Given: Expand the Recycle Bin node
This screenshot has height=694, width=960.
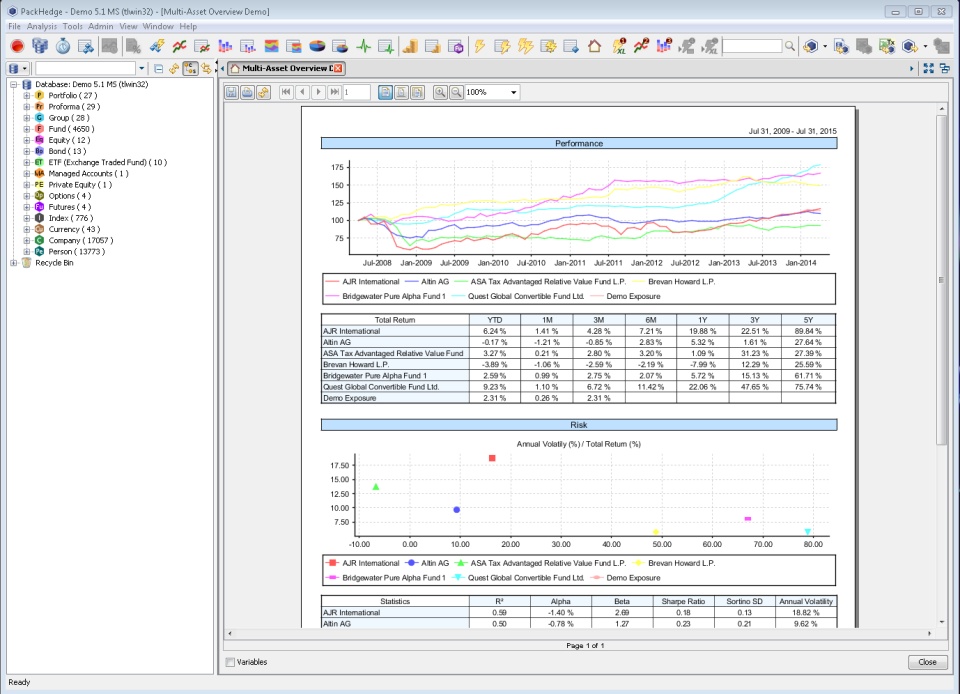Looking at the screenshot, I should click(13, 263).
